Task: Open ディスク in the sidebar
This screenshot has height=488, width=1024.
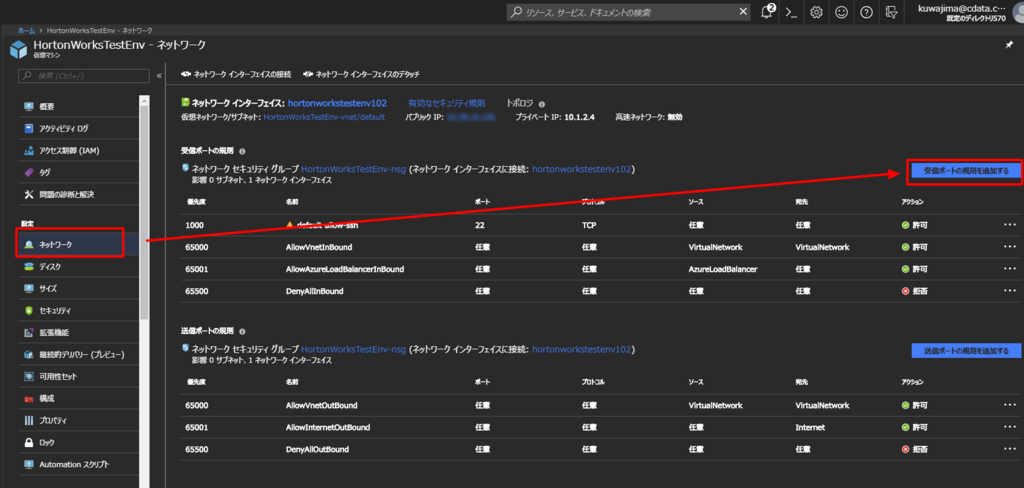Action: (x=78, y=267)
